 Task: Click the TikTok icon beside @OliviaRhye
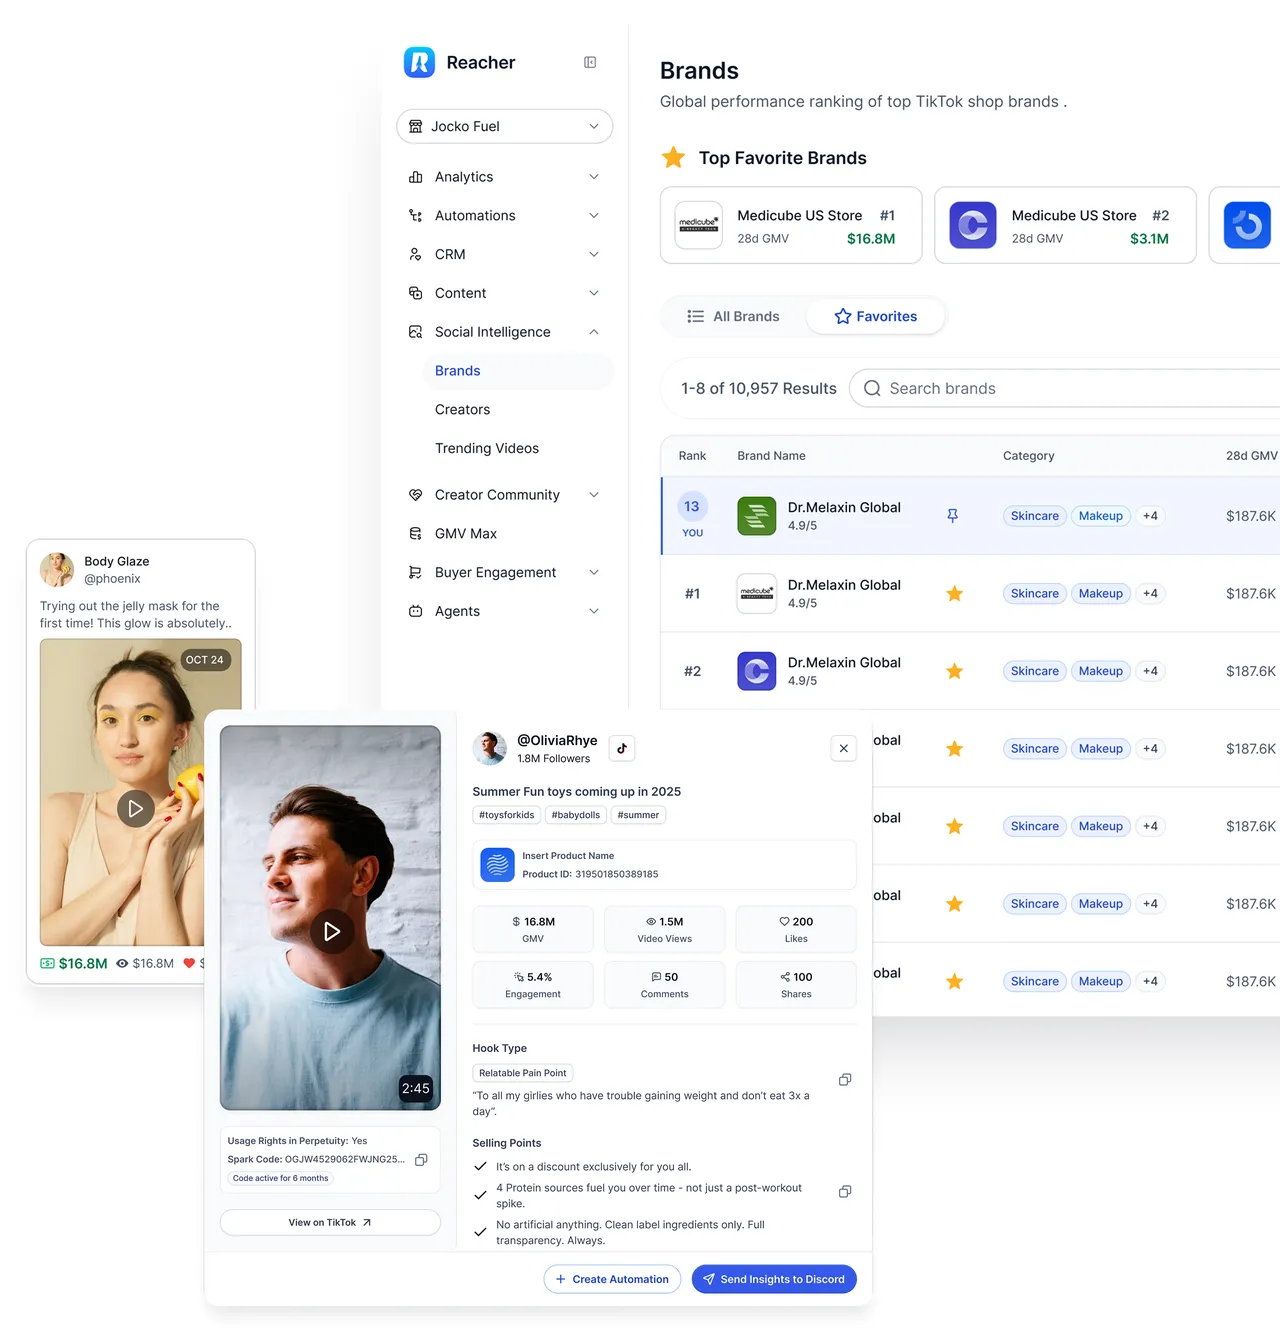tap(622, 748)
